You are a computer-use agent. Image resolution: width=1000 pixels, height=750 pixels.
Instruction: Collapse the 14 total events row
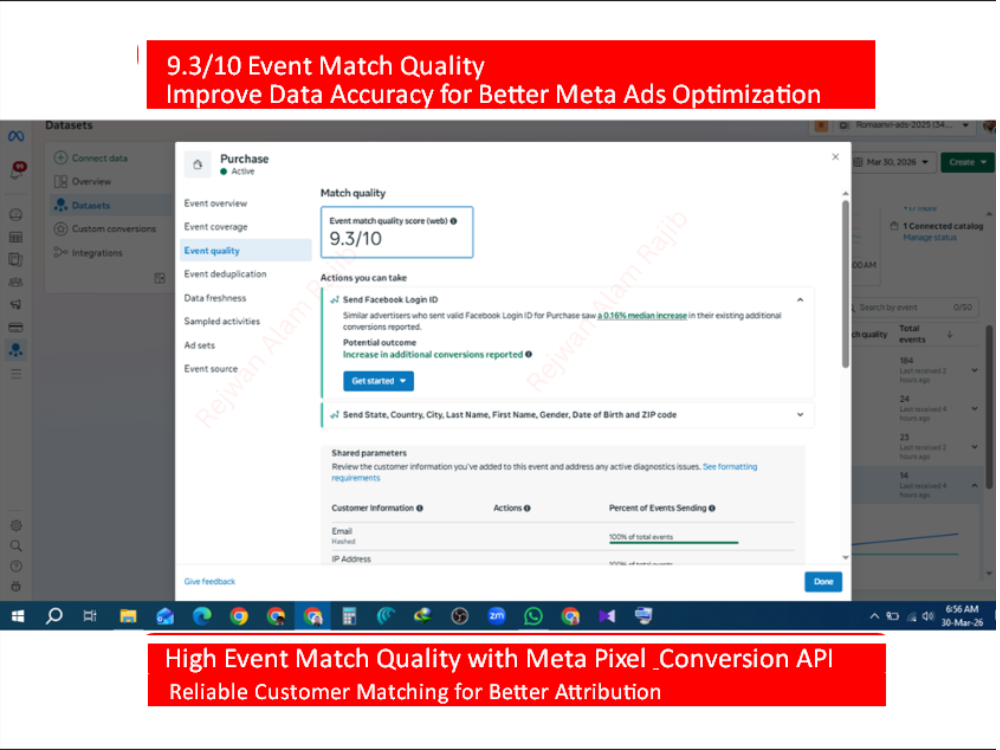coord(974,486)
